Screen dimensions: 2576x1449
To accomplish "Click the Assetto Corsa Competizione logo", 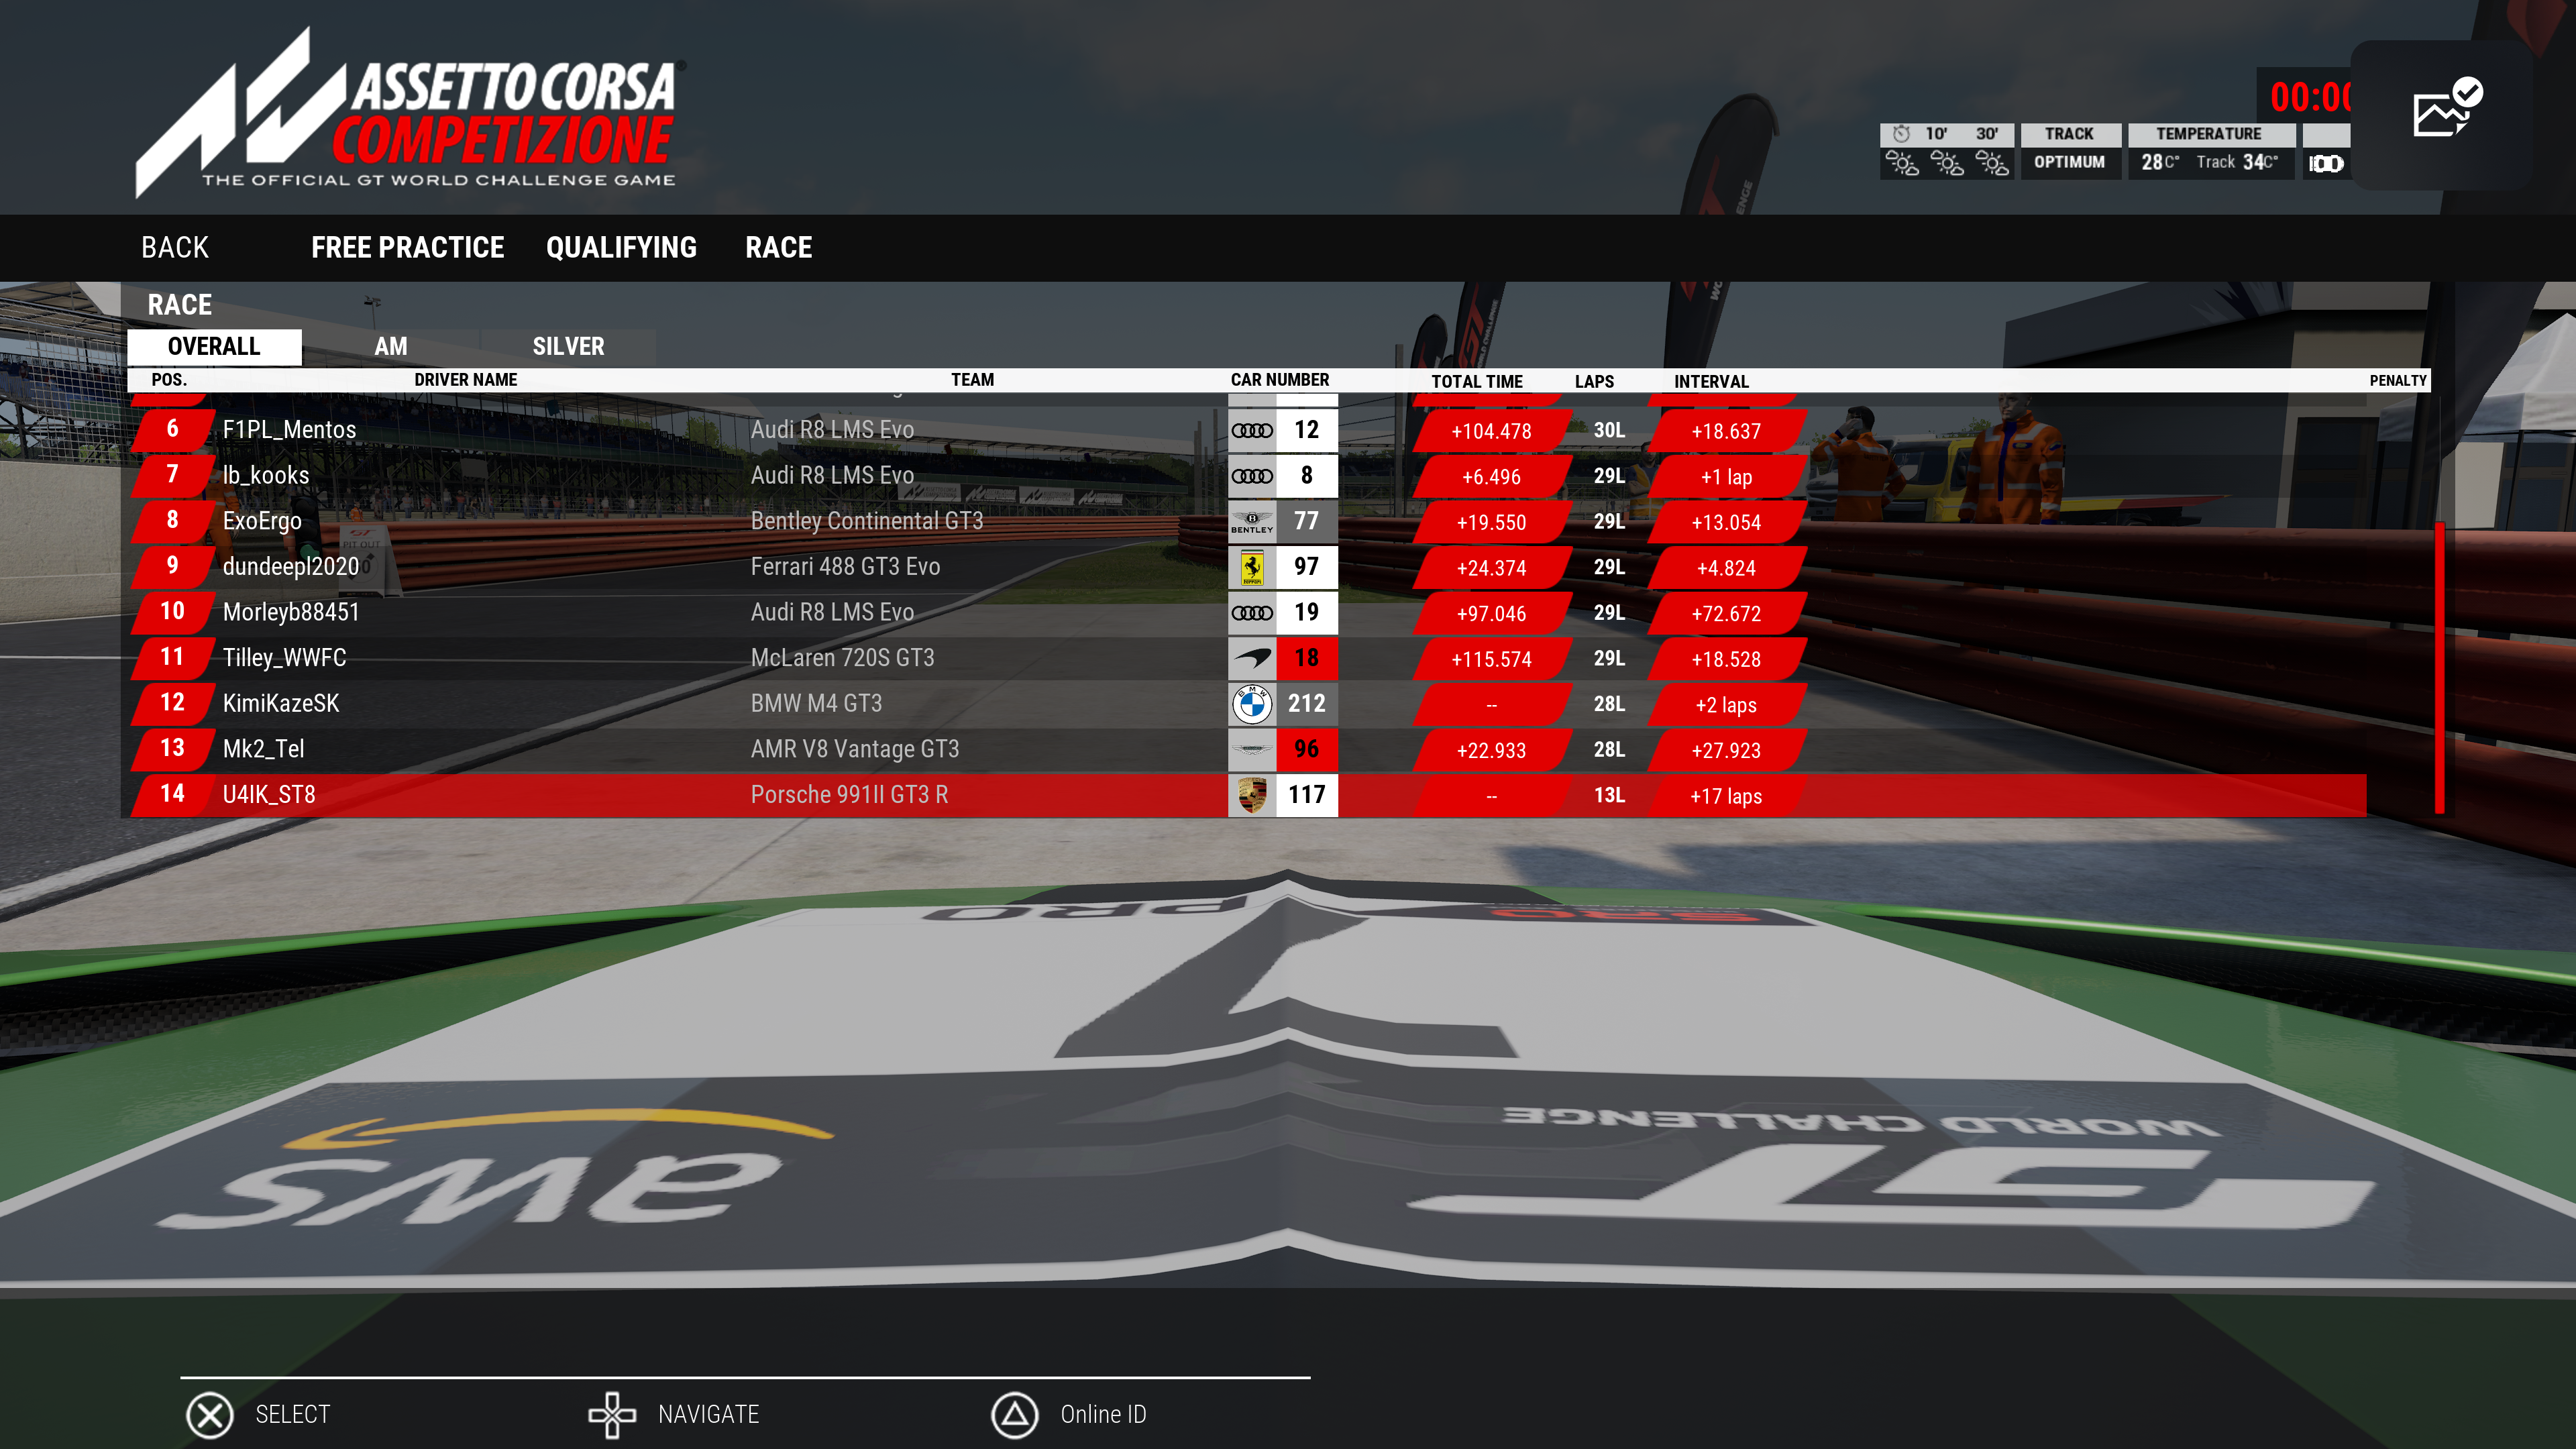I will [410, 112].
